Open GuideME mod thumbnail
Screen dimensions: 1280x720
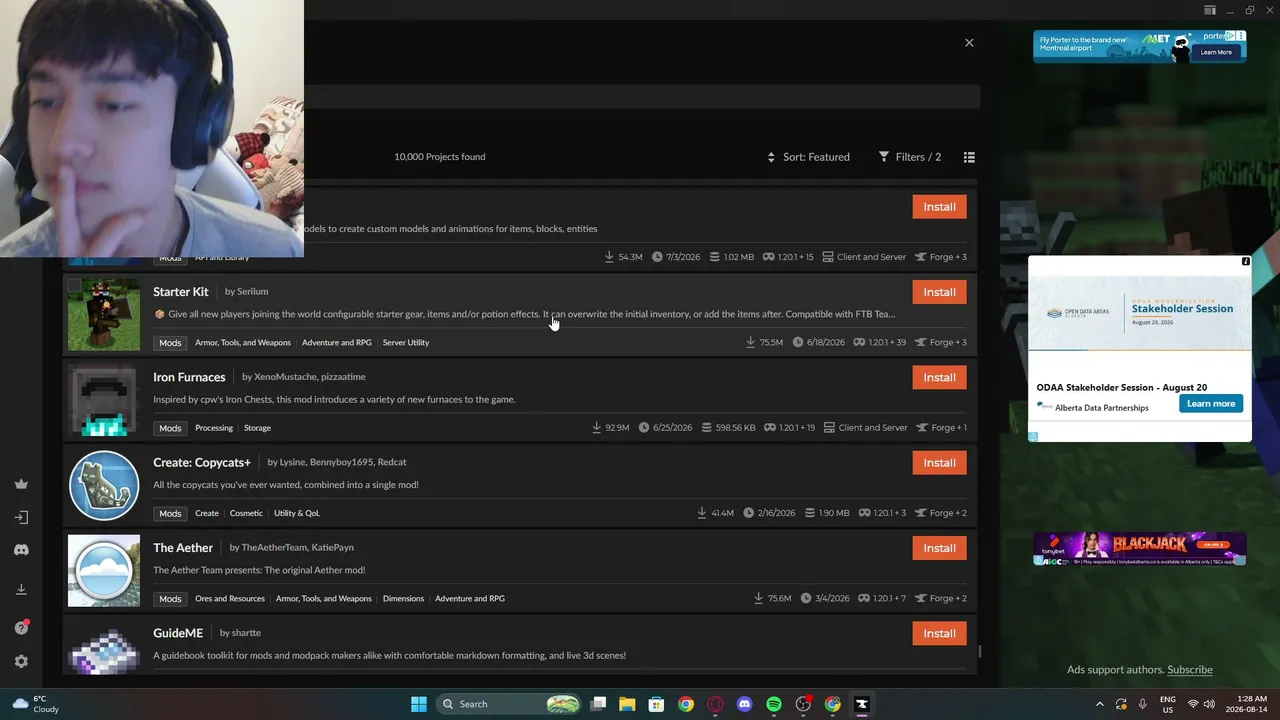pos(104,648)
